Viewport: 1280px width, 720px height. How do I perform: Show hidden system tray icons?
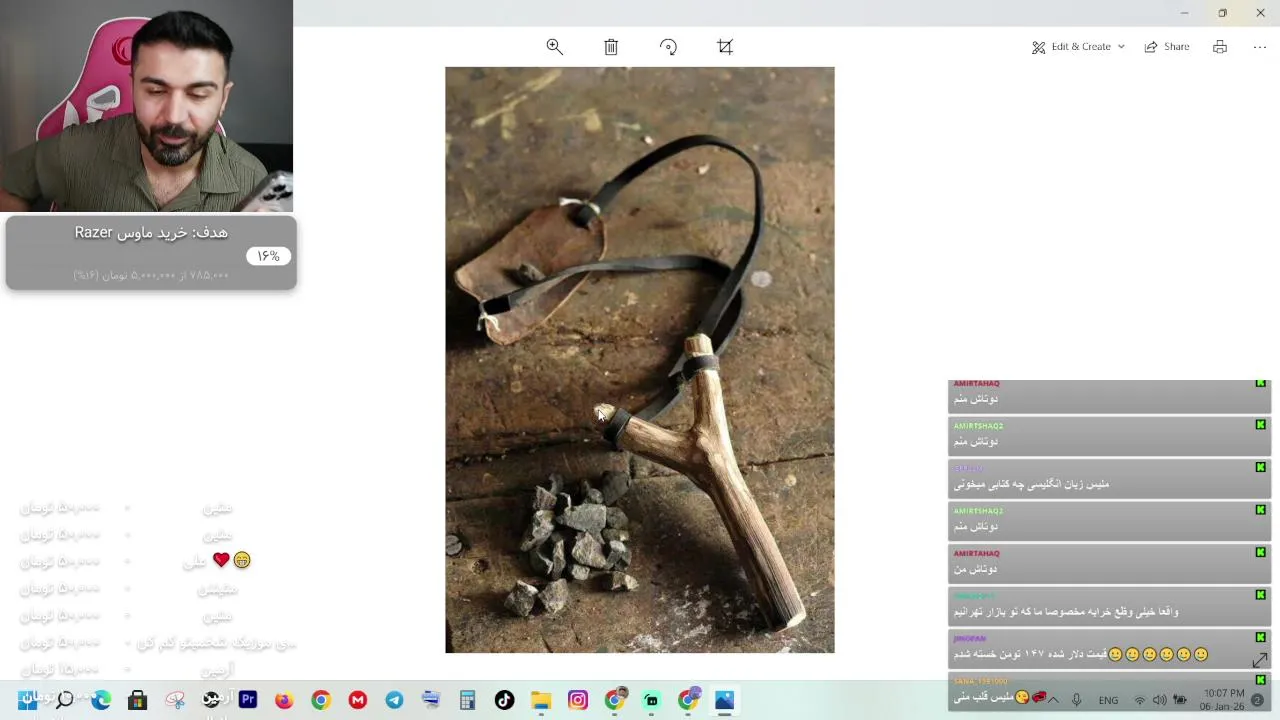point(1052,700)
